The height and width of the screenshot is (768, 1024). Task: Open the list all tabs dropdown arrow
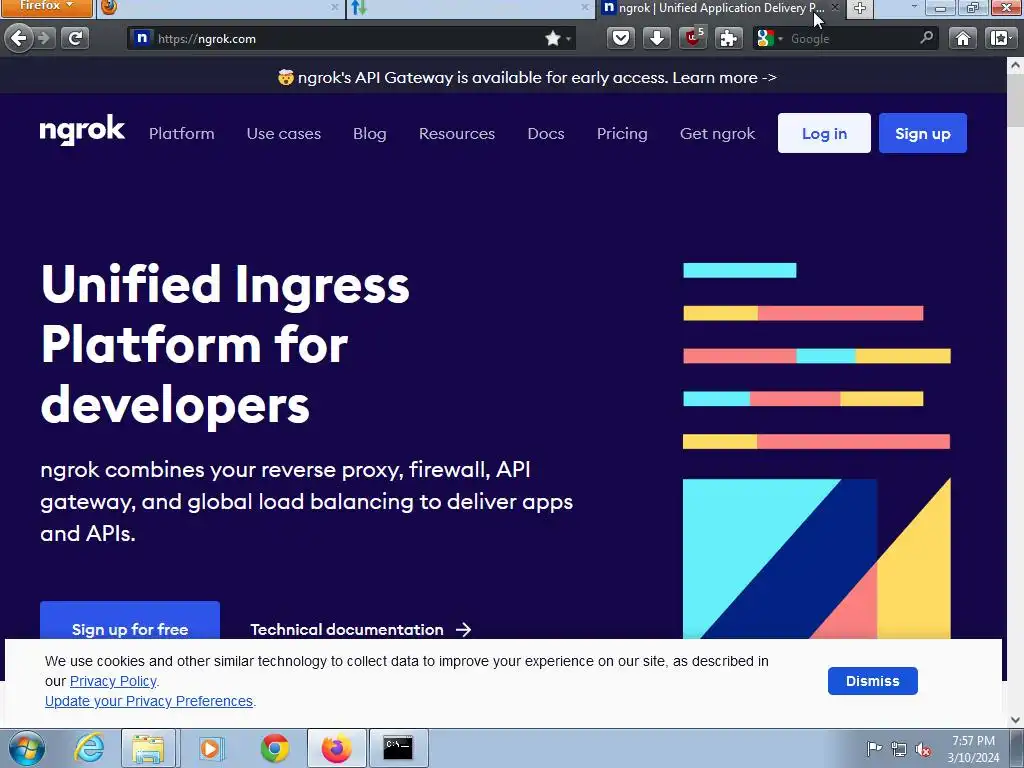coord(914,7)
